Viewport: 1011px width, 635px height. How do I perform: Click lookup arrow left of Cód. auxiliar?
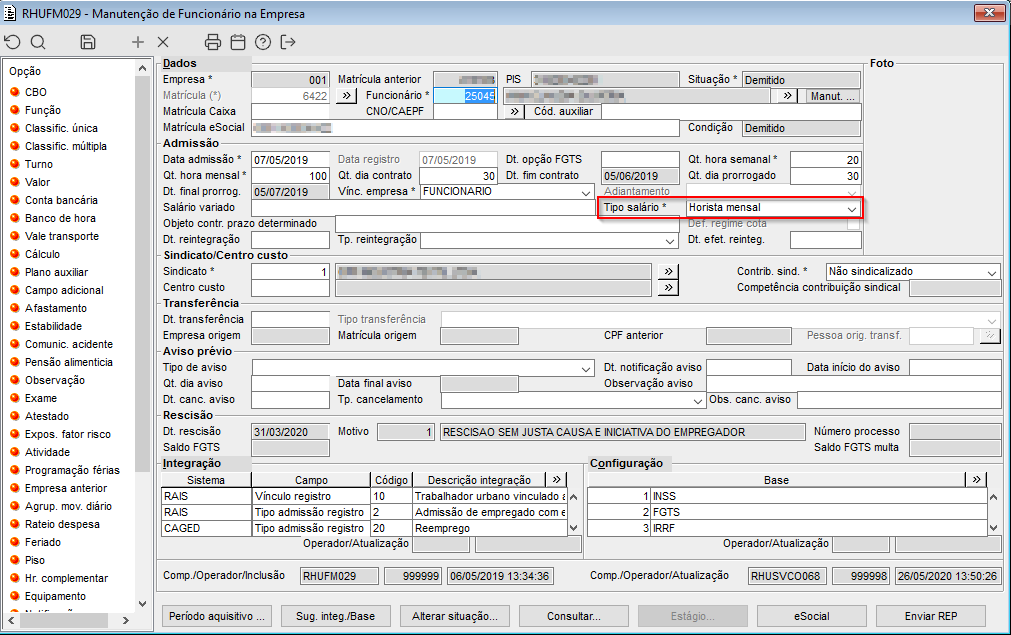tap(514, 112)
